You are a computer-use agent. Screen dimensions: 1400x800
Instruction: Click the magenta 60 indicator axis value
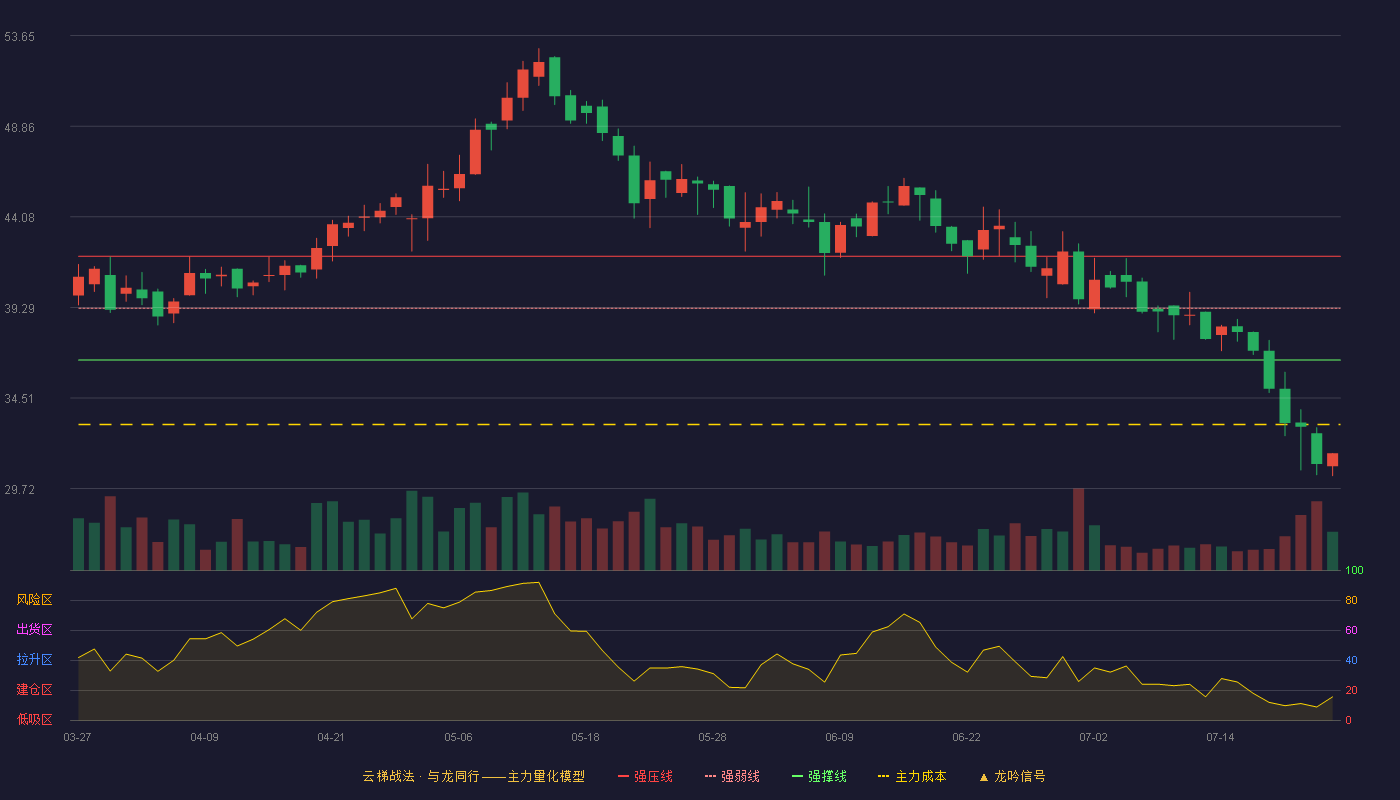[x=1351, y=630]
